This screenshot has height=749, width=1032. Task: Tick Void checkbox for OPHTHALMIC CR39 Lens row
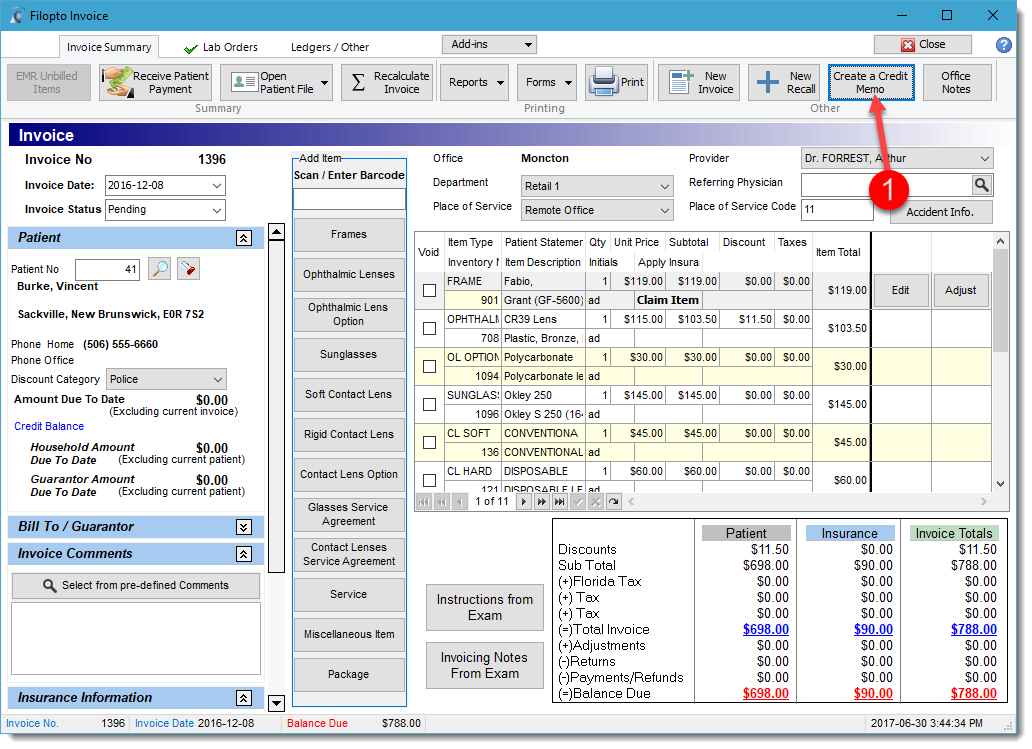(x=429, y=328)
